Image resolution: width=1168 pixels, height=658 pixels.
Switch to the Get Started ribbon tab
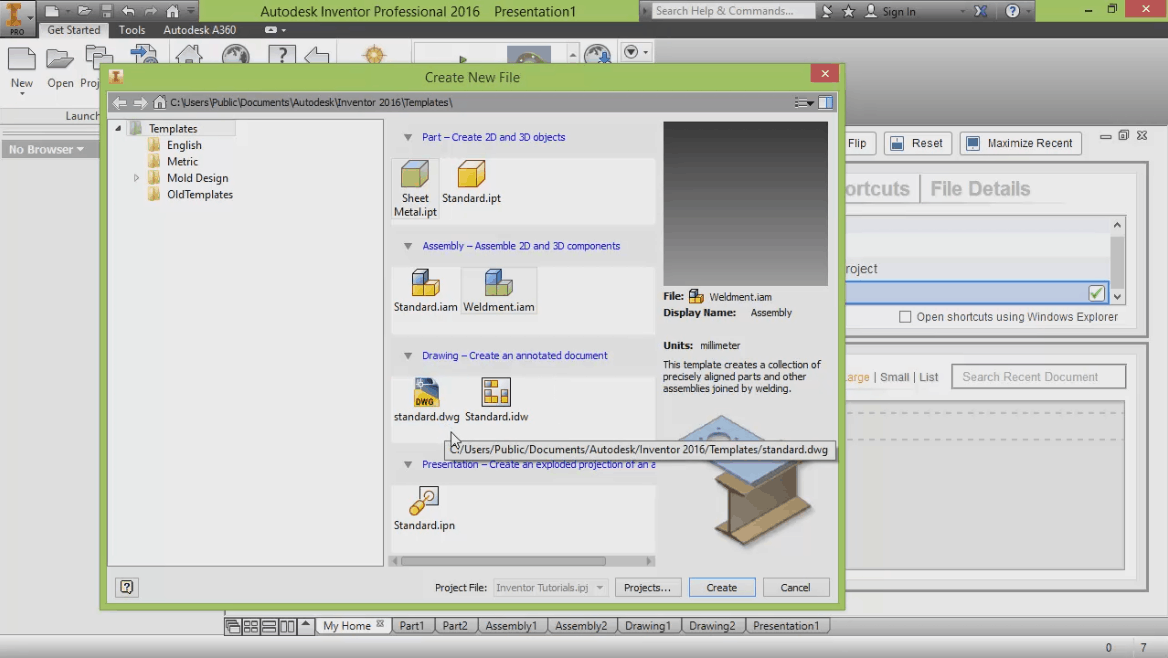coord(74,30)
